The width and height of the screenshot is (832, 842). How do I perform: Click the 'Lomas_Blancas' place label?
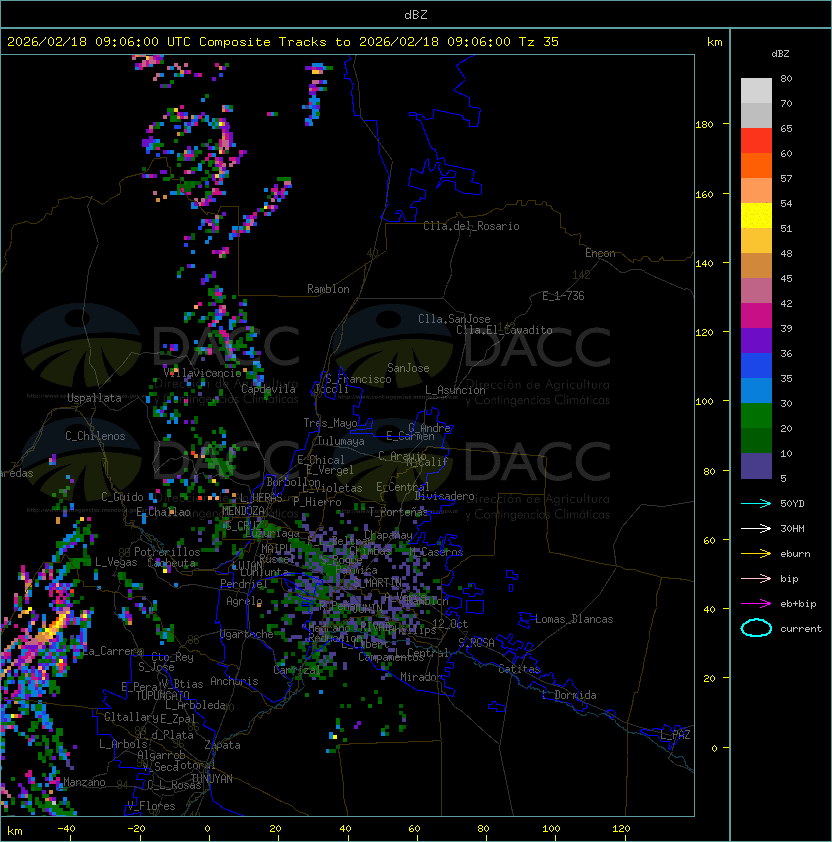[574, 619]
